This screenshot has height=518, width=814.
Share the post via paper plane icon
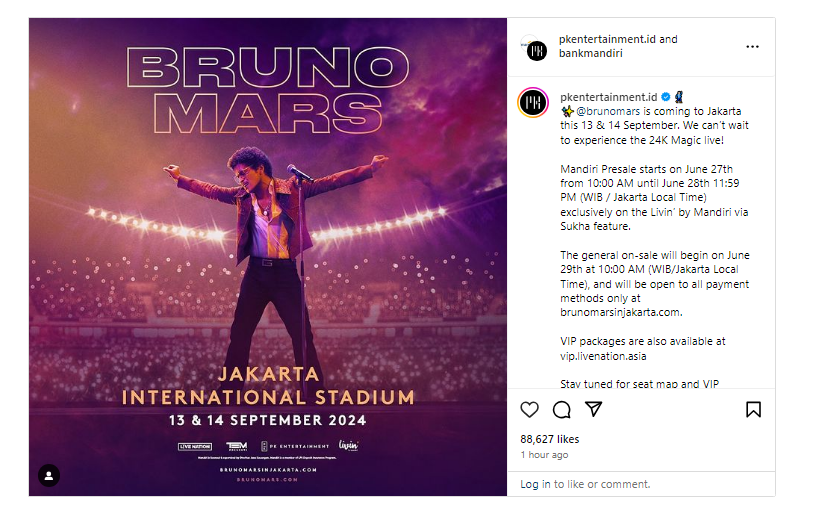pyautogui.click(x=593, y=409)
